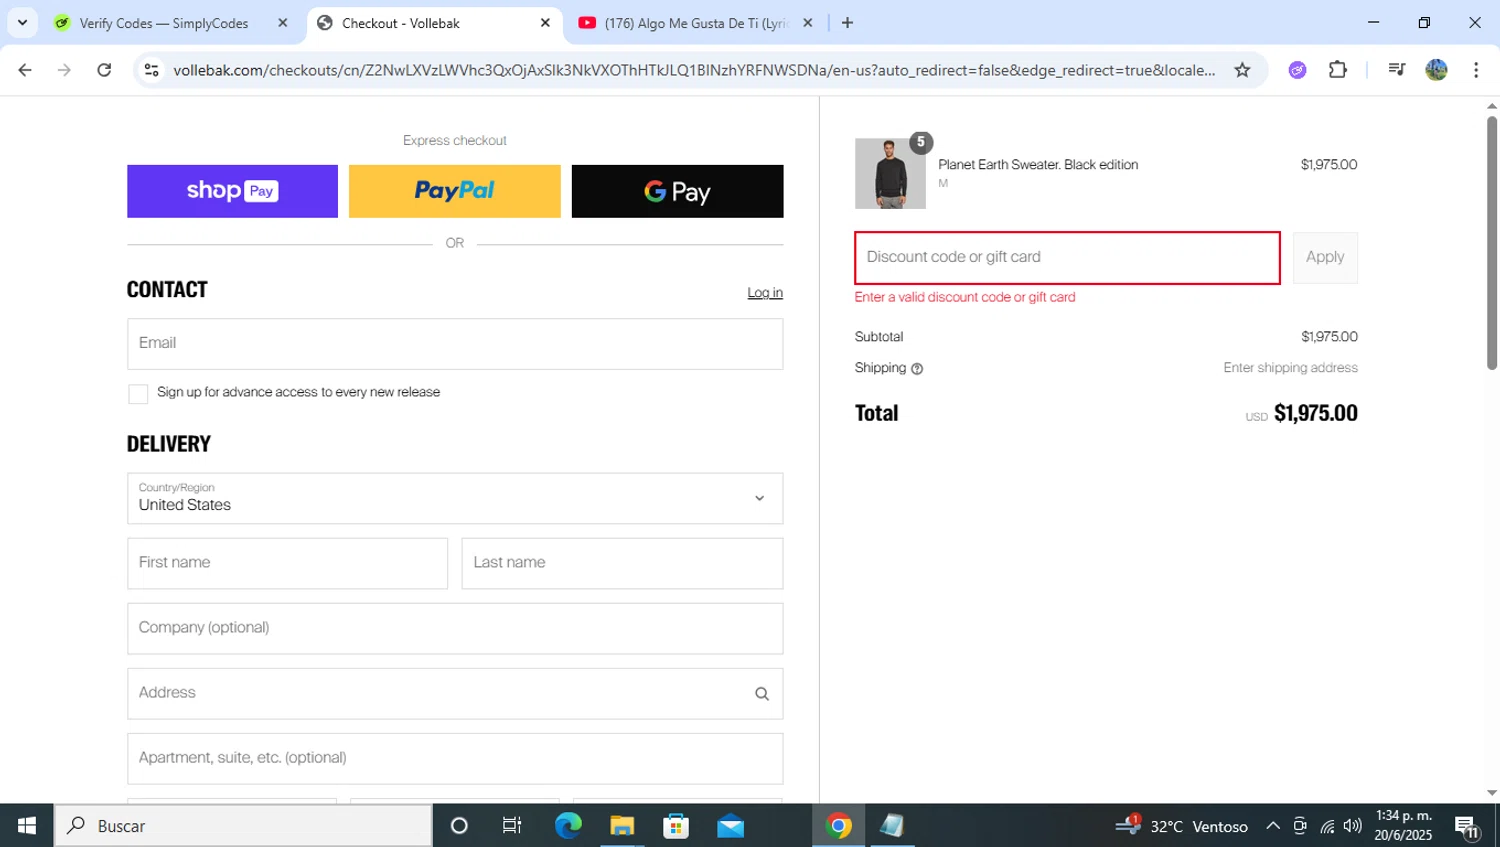Open the Extensions puzzle icon

pos(1338,70)
